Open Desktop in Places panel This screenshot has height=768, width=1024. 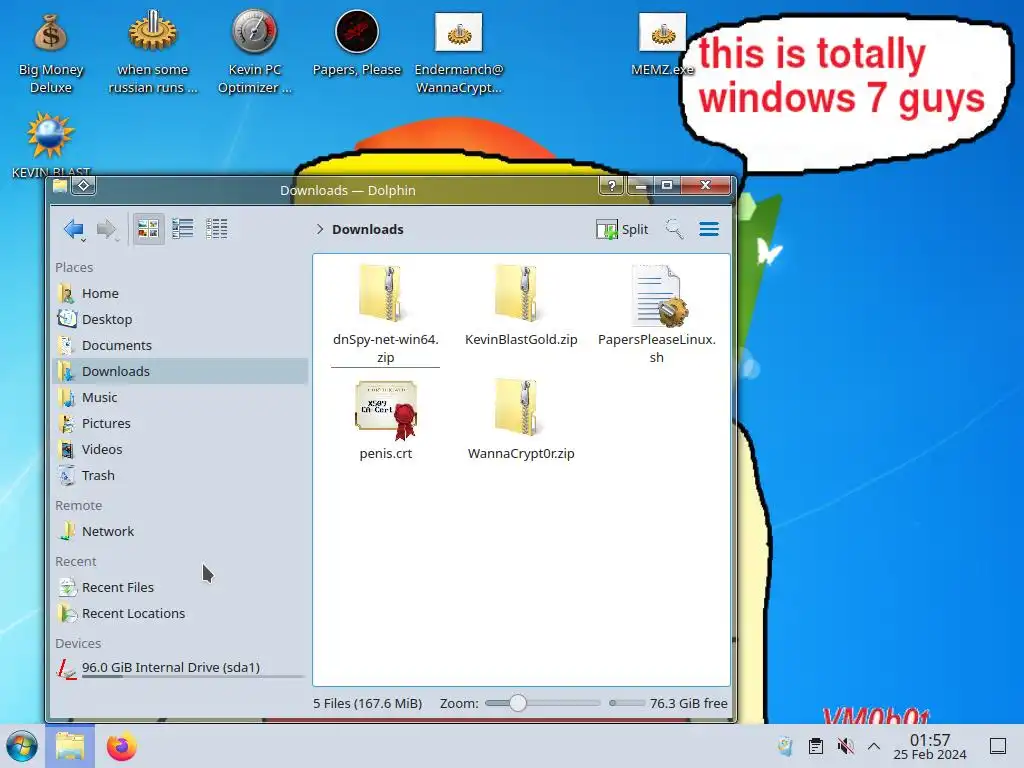pos(180,319)
